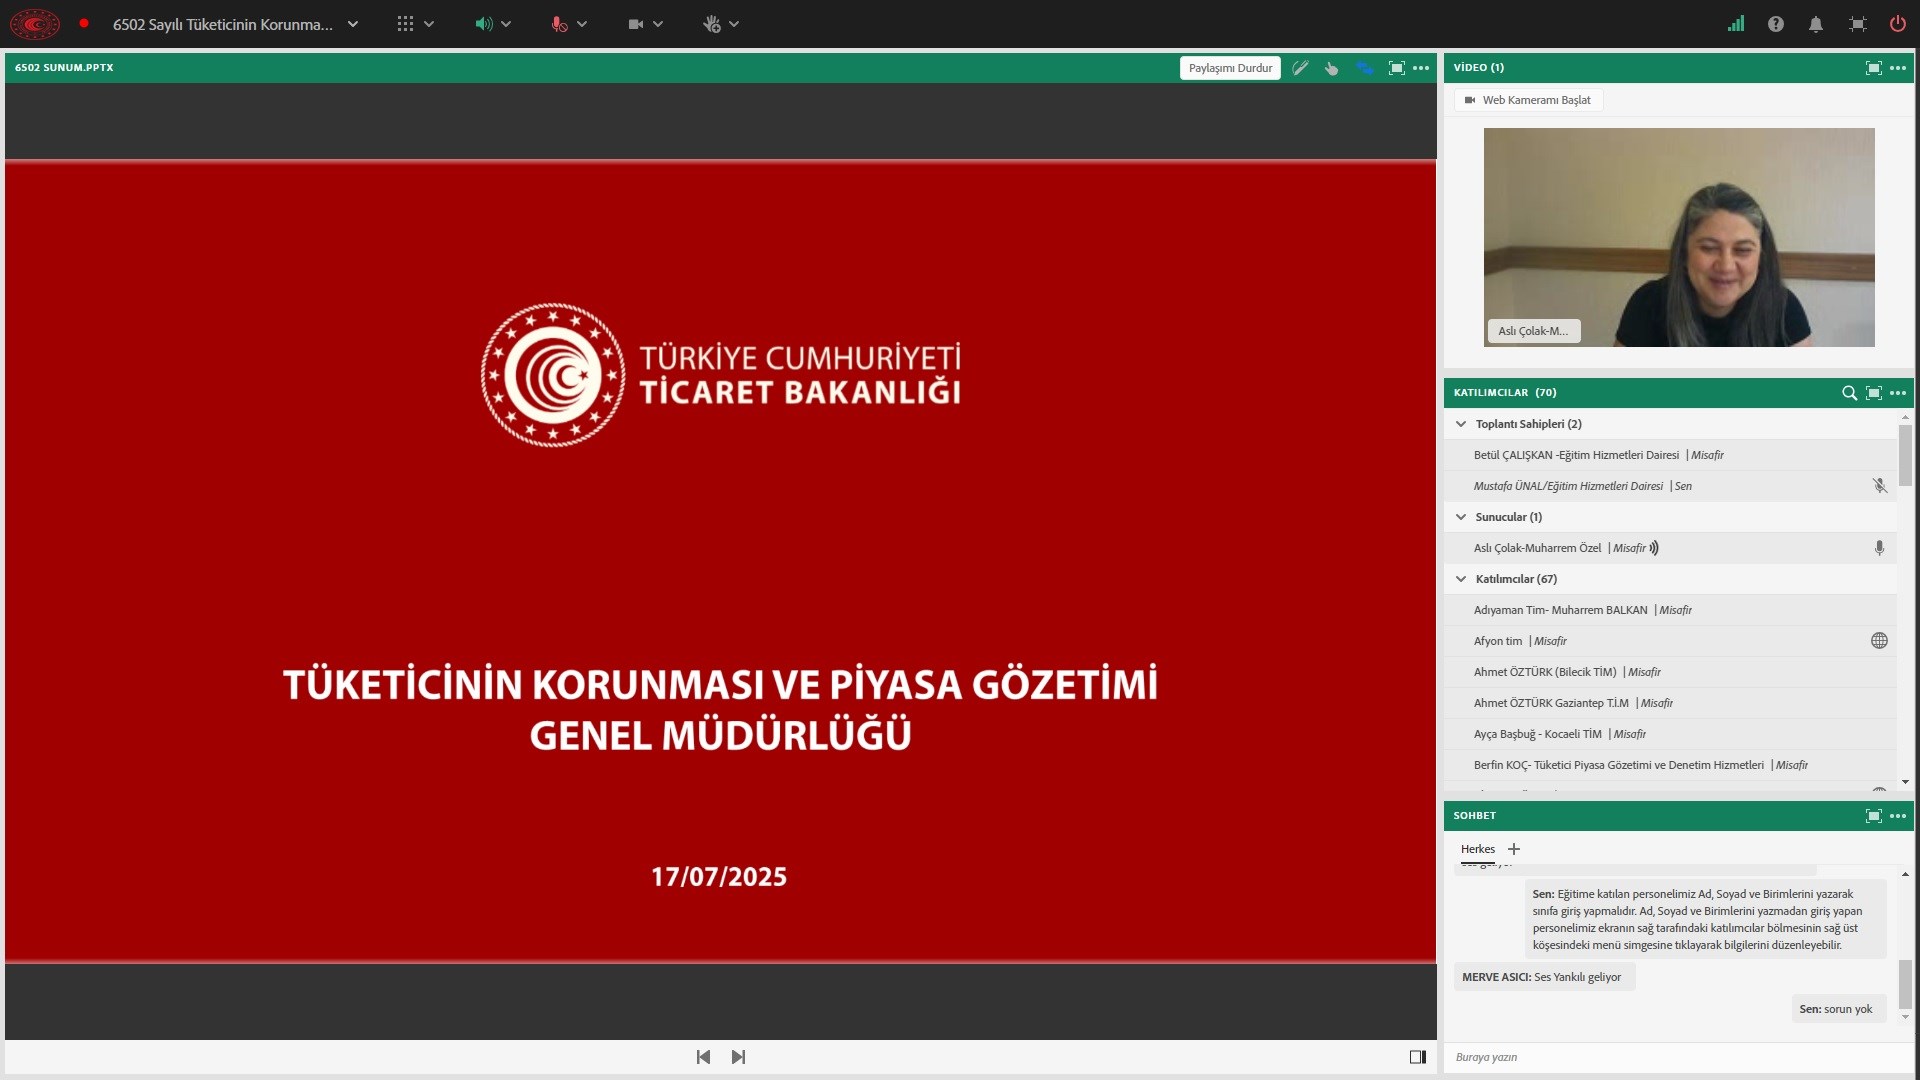Click the Aslı Çolak-M... name label on video
Image resolution: width=1920 pixels, height=1080 pixels.
[x=1534, y=331]
